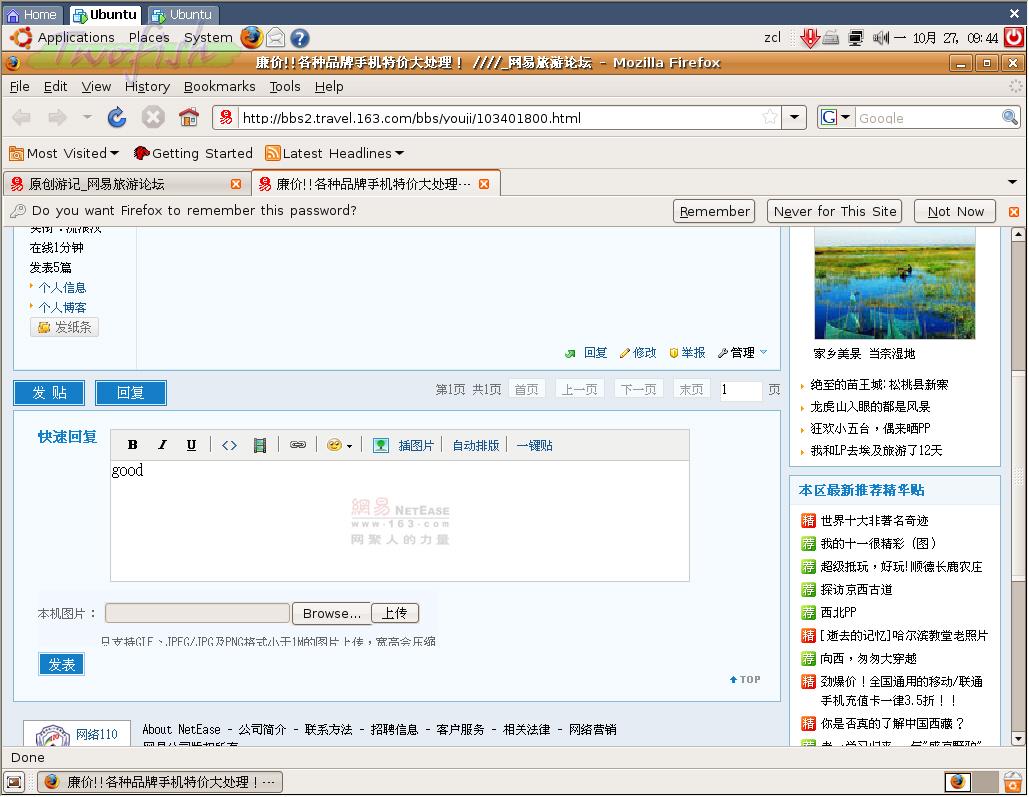This screenshot has width=1029, height=797.
Task: Expand the Latest Headlines feed dropdown
Action: (x=399, y=153)
